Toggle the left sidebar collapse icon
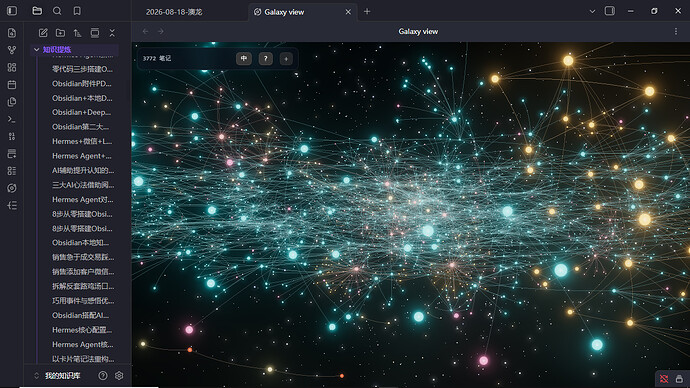 pos(12,11)
